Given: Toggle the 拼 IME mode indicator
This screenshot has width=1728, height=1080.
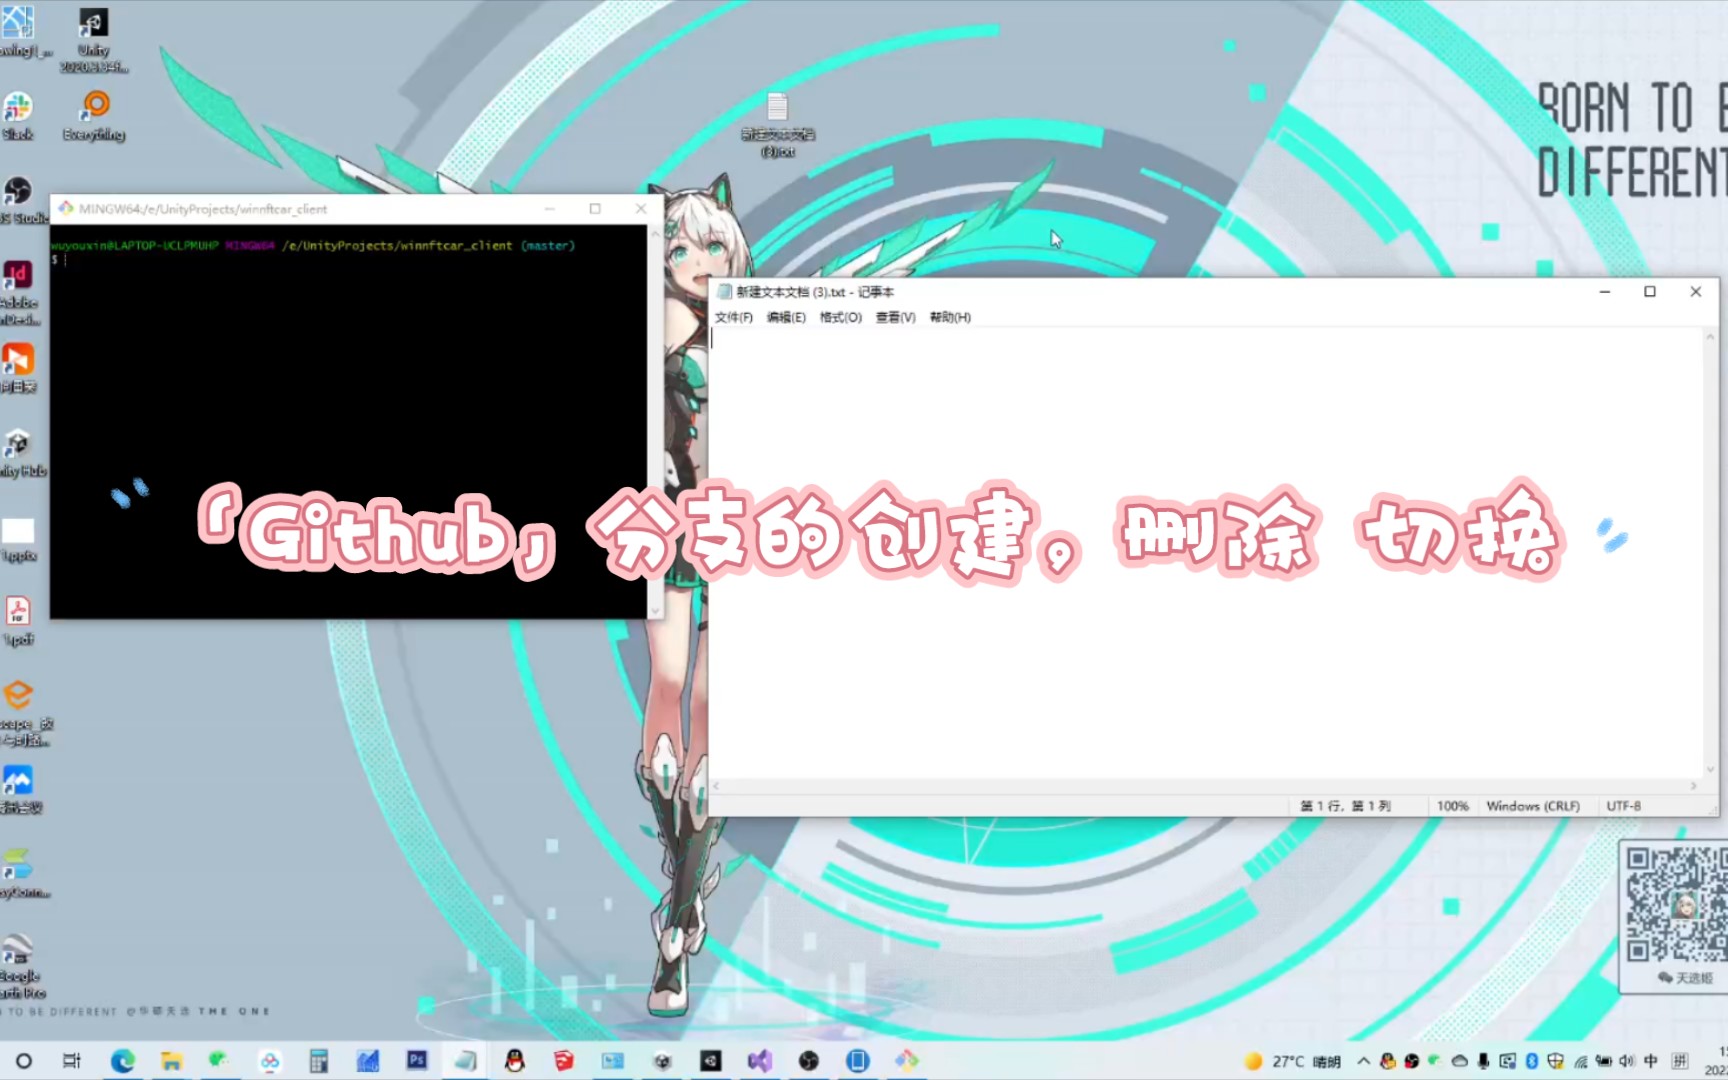Looking at the screenshot, I should click(1680, 1061).
